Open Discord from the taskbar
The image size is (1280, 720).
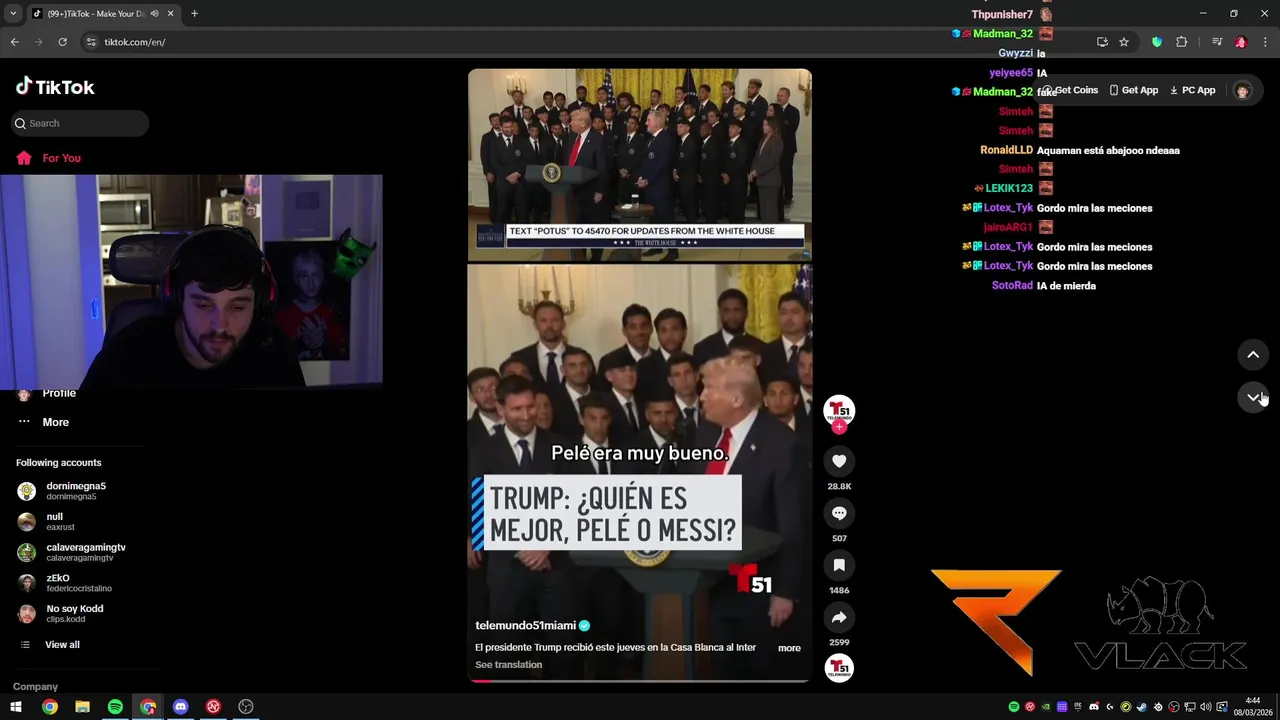[x=180, y=707]
